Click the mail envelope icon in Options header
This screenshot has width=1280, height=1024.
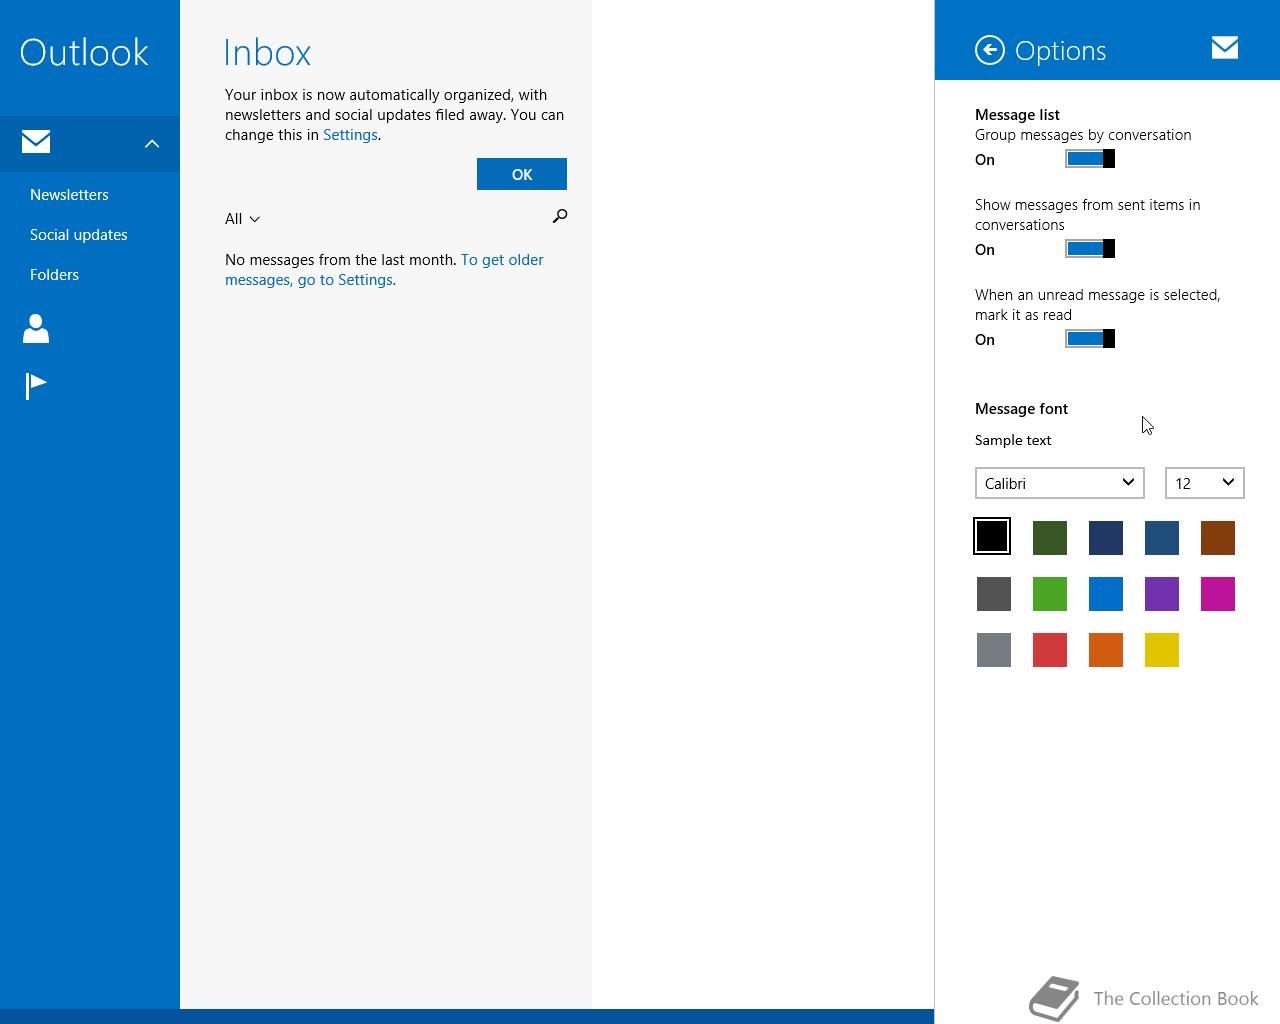pos(1225,47)
